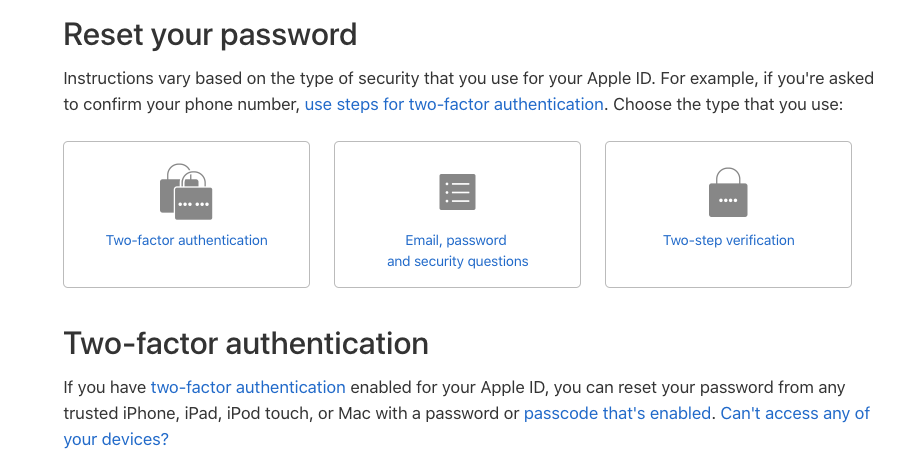Click the single padlock Two-step verification icon
The image size is (924, 467).
728,192
